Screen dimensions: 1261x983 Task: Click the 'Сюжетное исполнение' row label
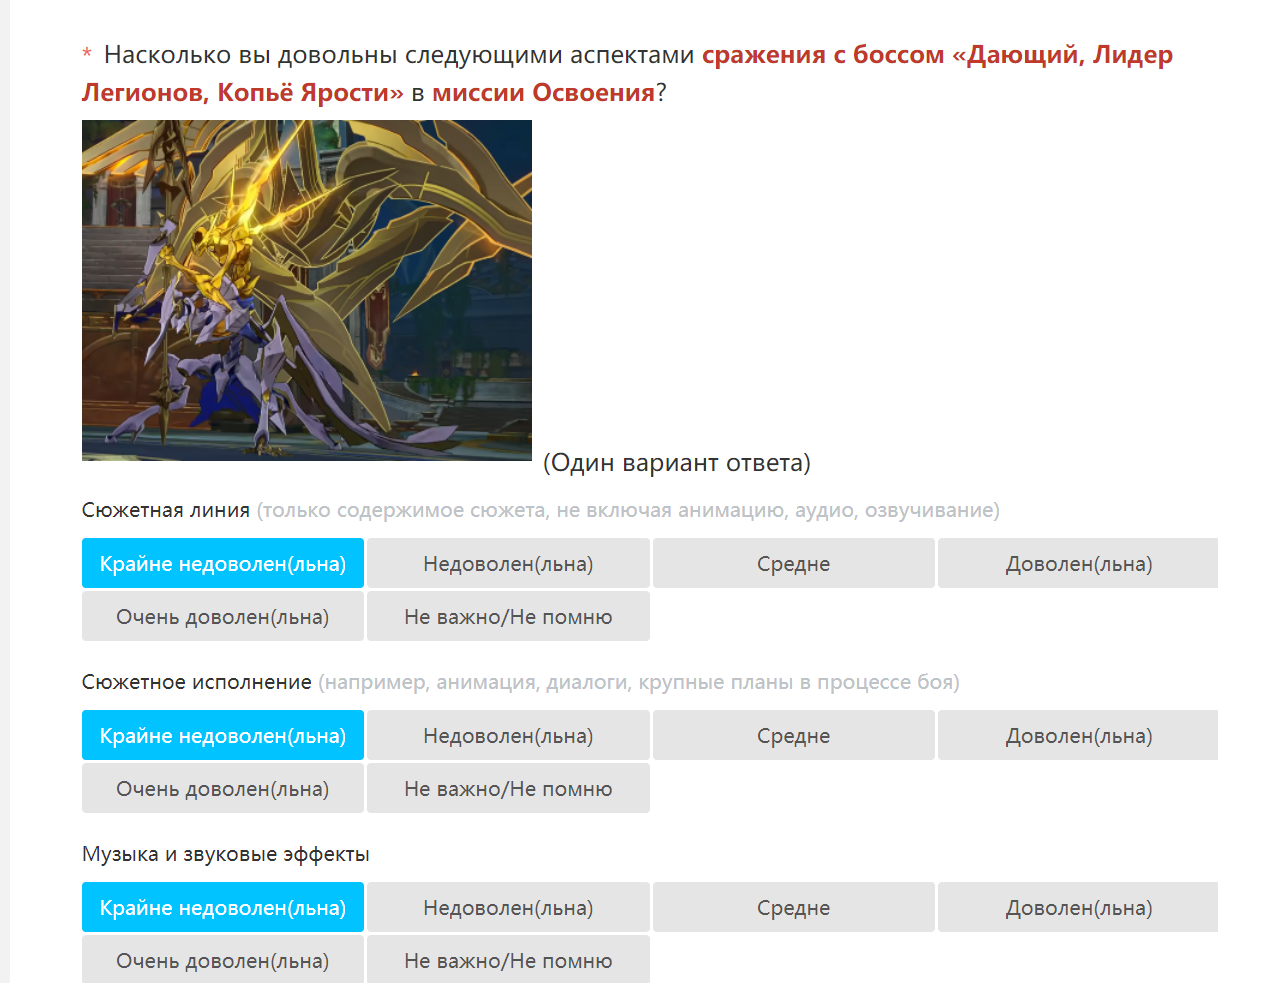(197, 682)
